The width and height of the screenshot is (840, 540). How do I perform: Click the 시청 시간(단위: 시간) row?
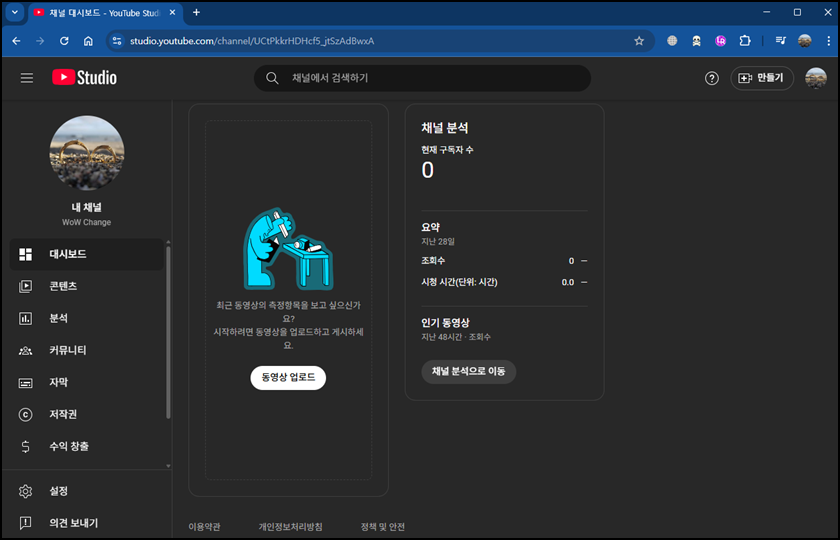coord(504,282)
